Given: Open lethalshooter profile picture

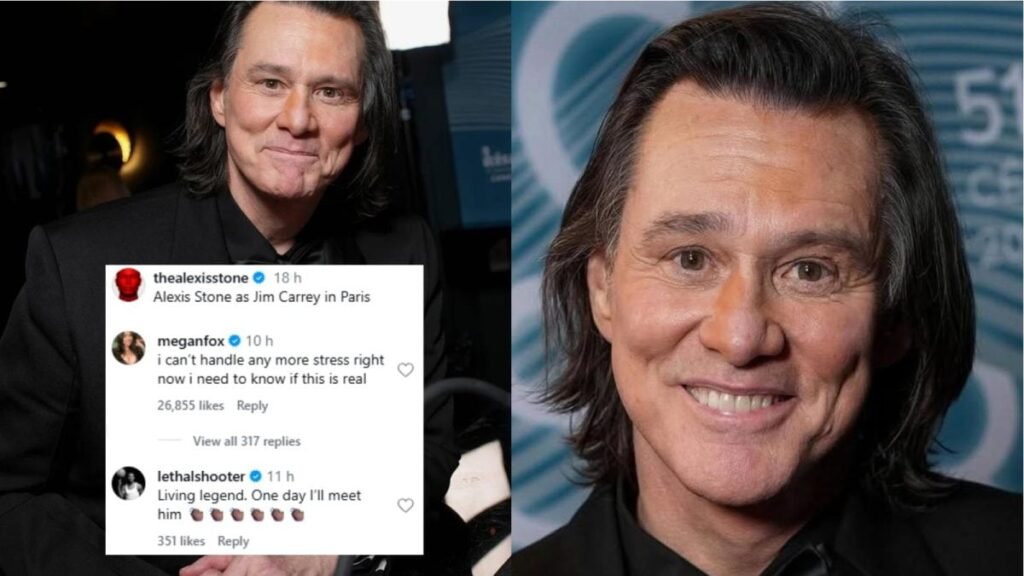Looking at the screenshot, I should [129, 483].
